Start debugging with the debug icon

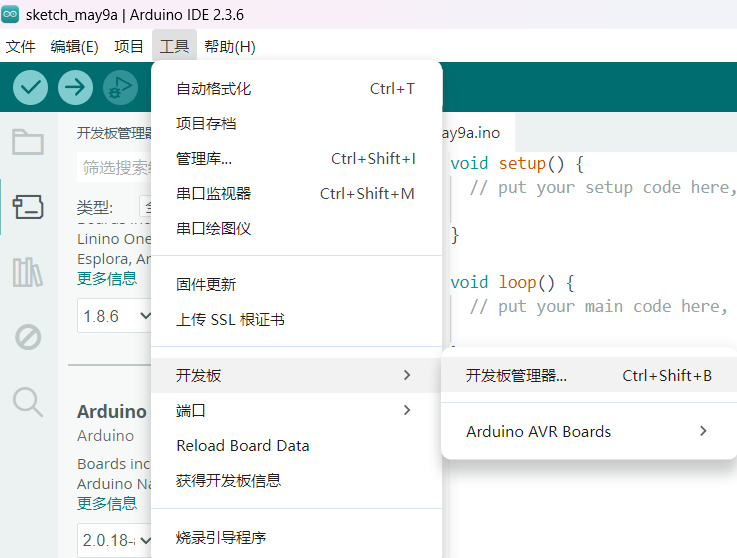point(120,87)
